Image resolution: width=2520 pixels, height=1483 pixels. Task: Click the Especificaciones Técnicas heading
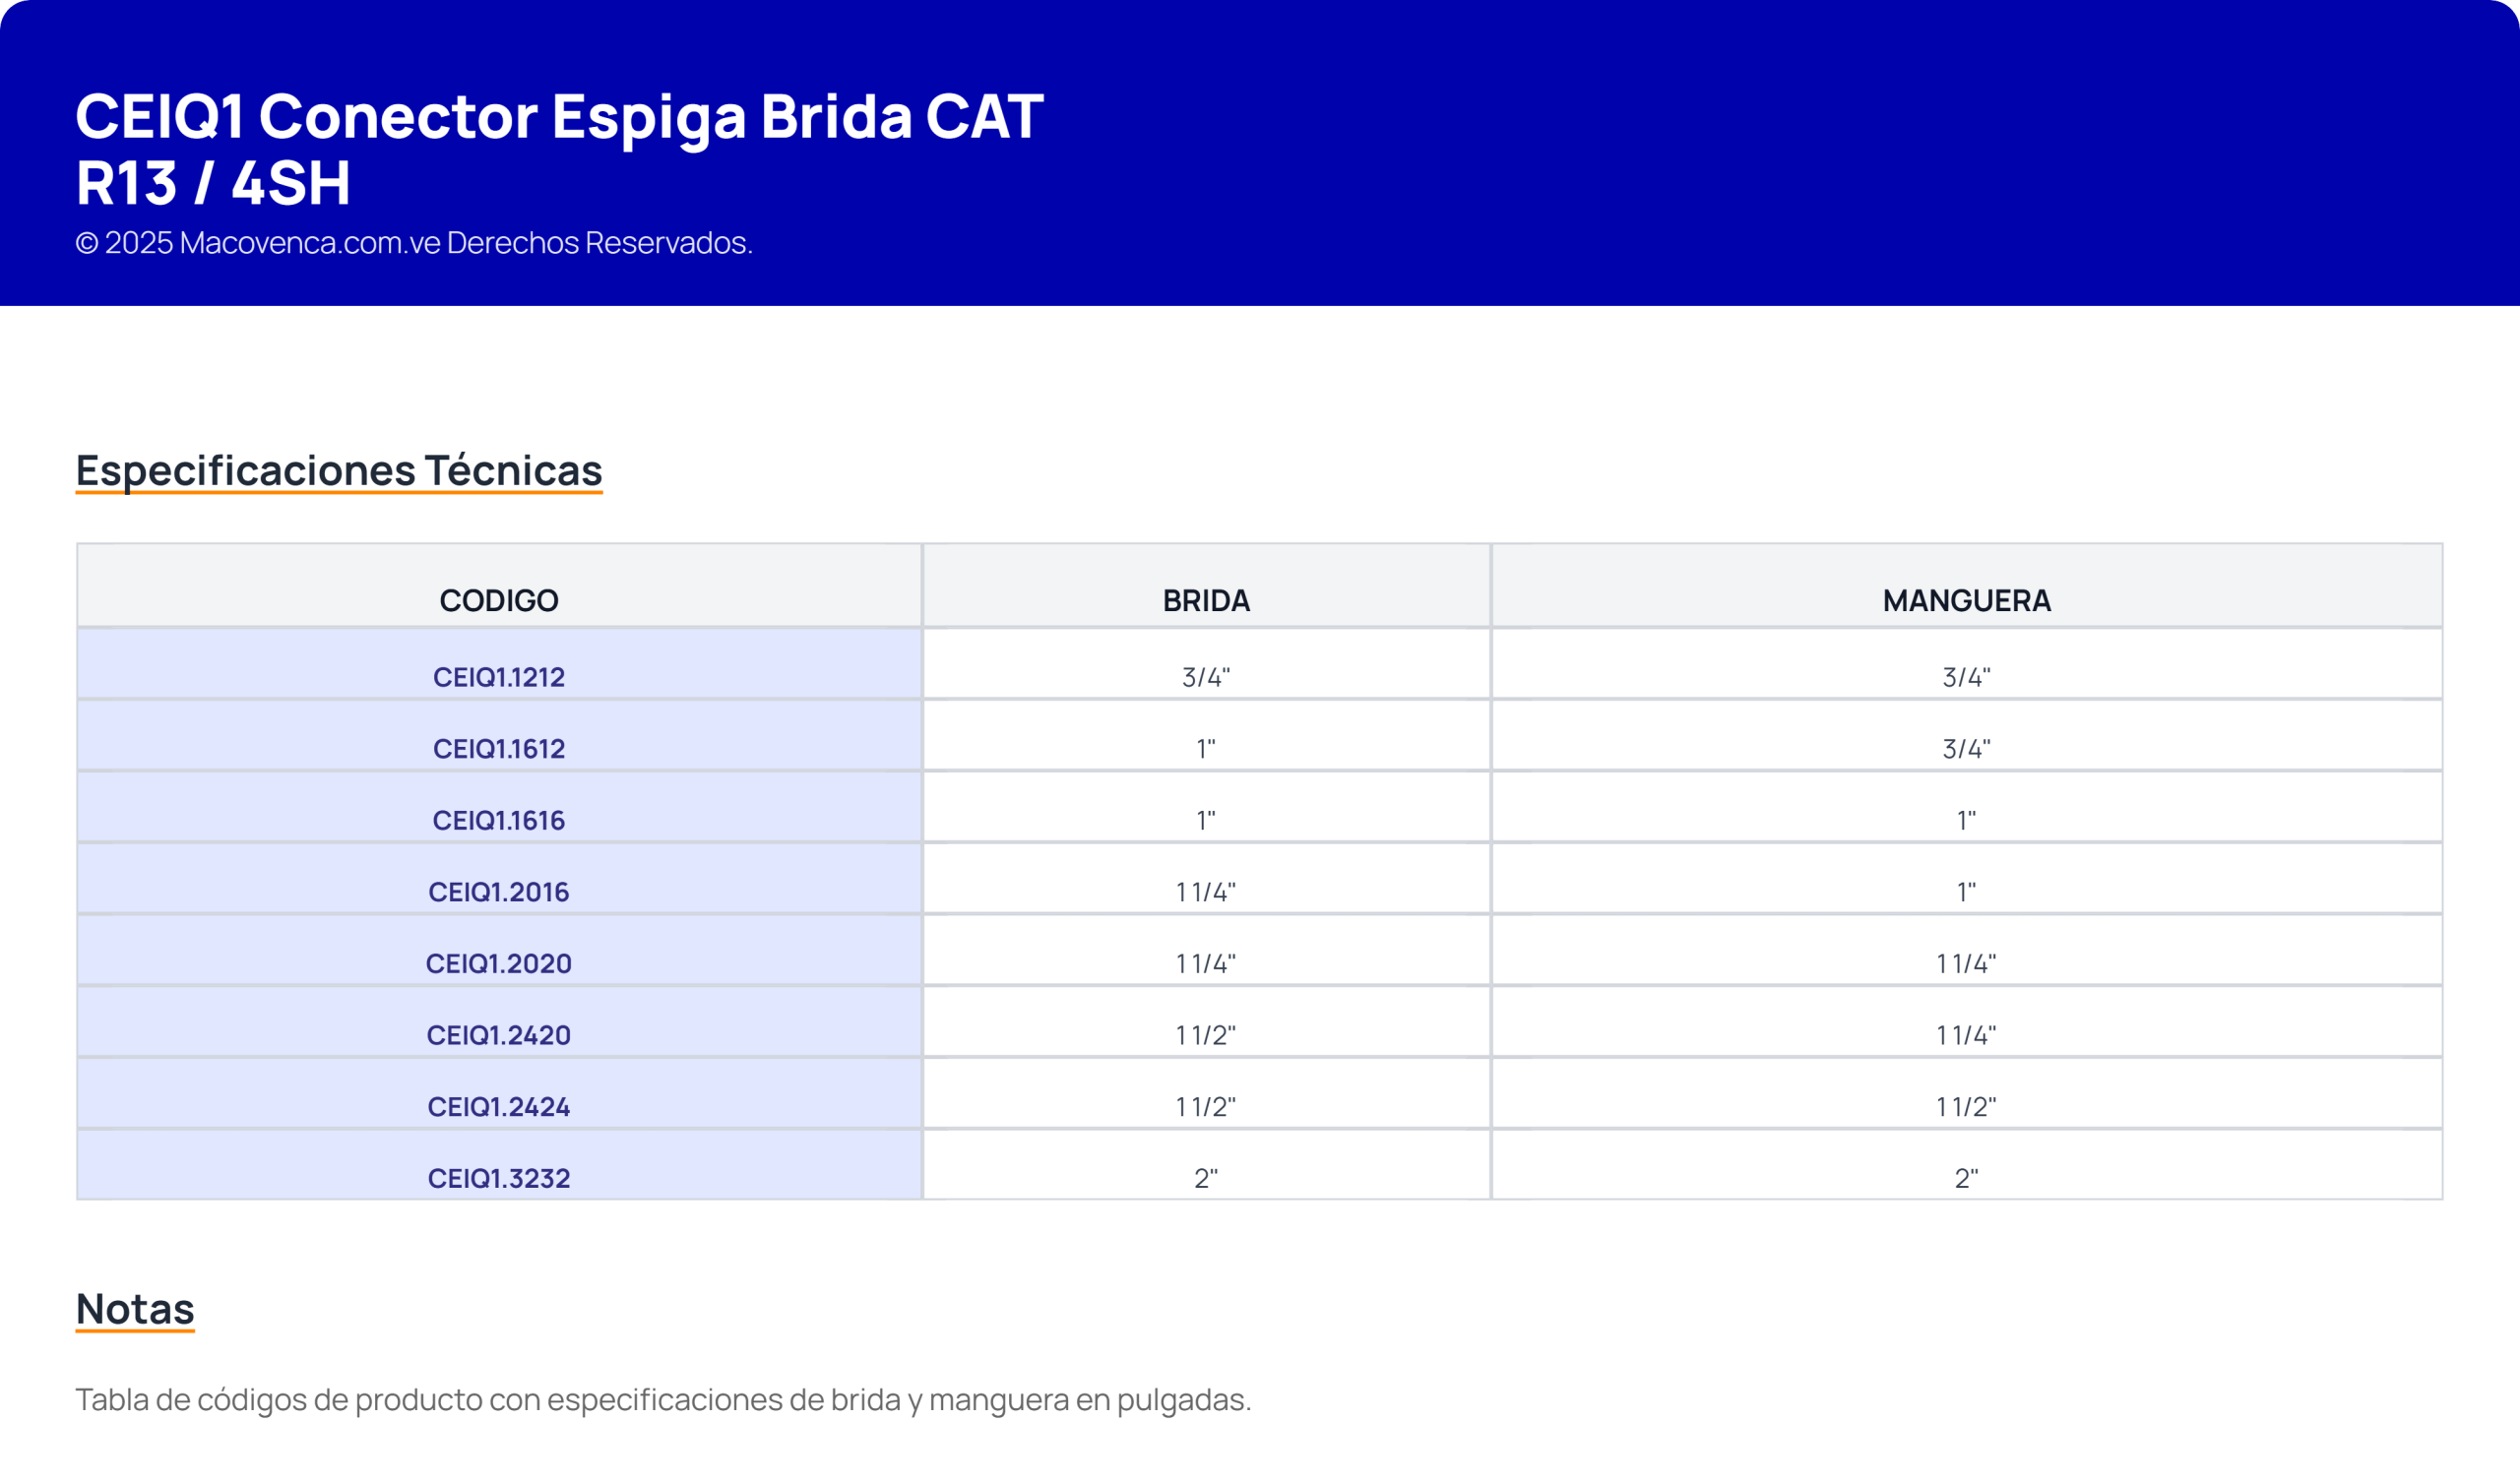339,470
